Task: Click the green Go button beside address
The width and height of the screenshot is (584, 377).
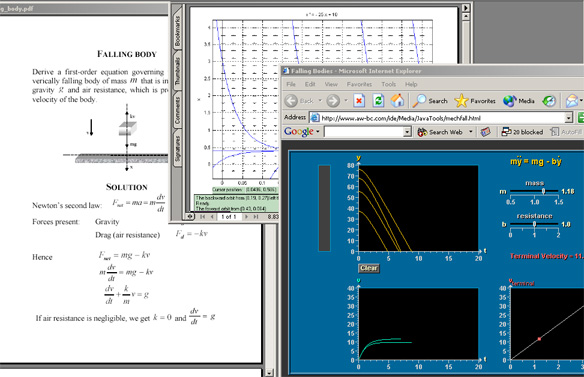Action: [x=581, y=118]
